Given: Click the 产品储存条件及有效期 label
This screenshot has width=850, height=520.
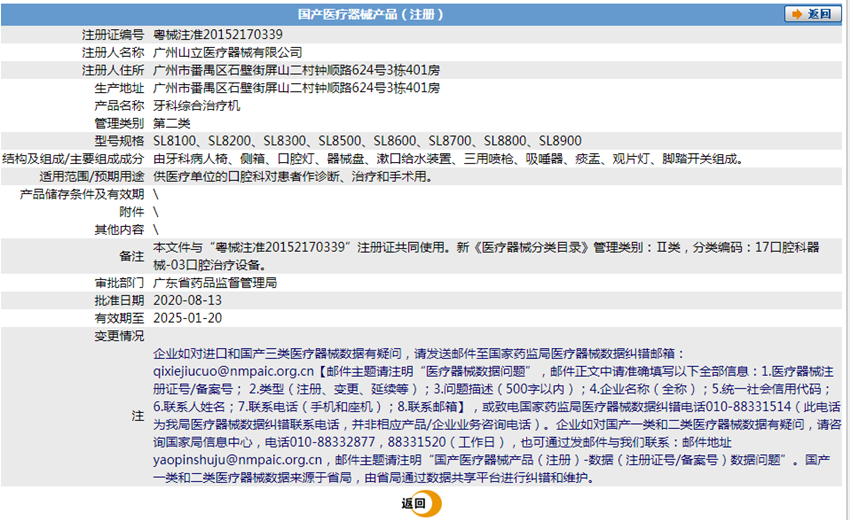Looking at the screenshot, I should (82, 194).
